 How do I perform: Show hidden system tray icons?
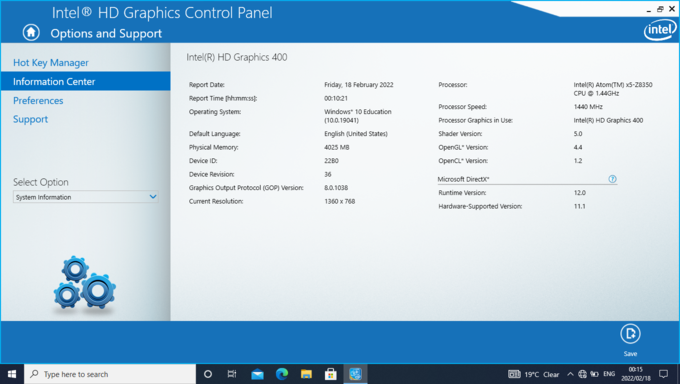(570, 374)
